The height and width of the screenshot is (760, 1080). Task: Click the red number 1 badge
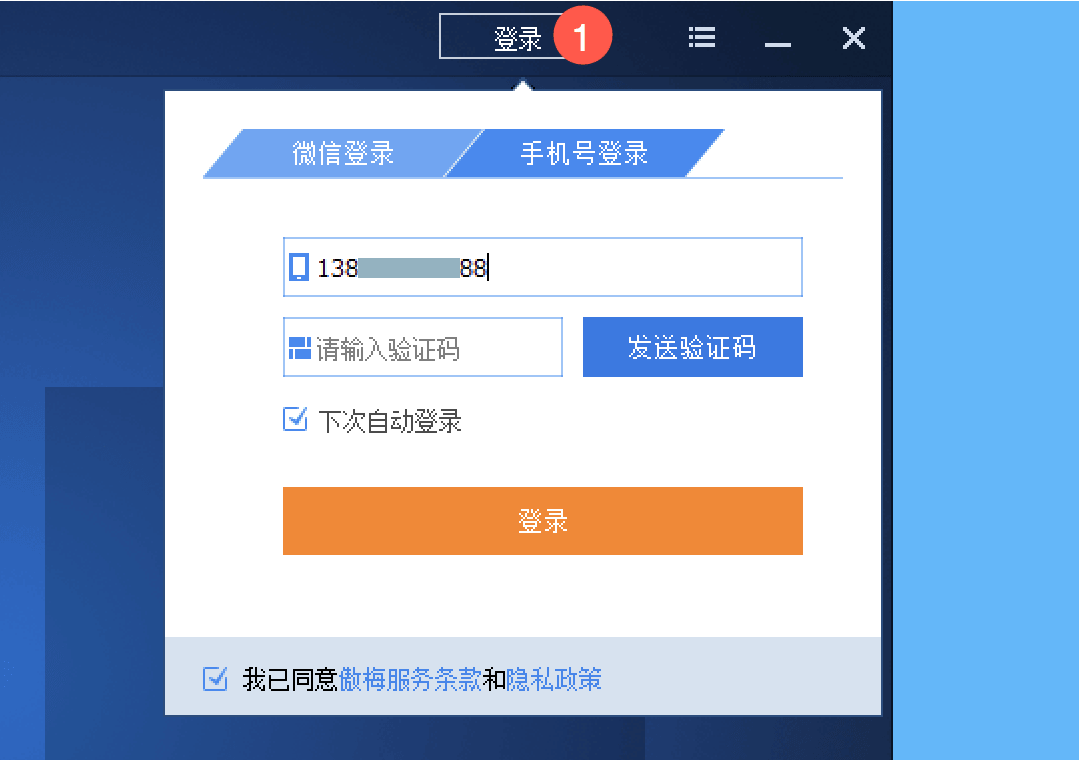point(583,35)
